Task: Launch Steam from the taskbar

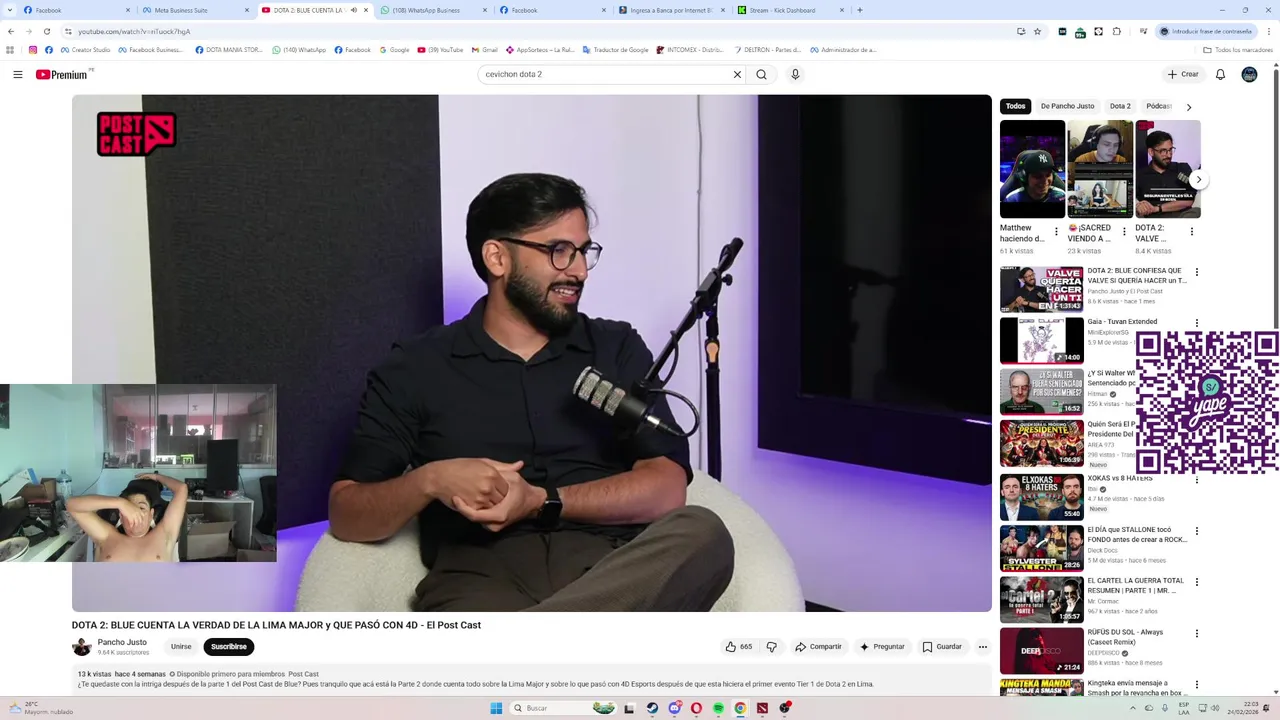Action: coord(652,708)
